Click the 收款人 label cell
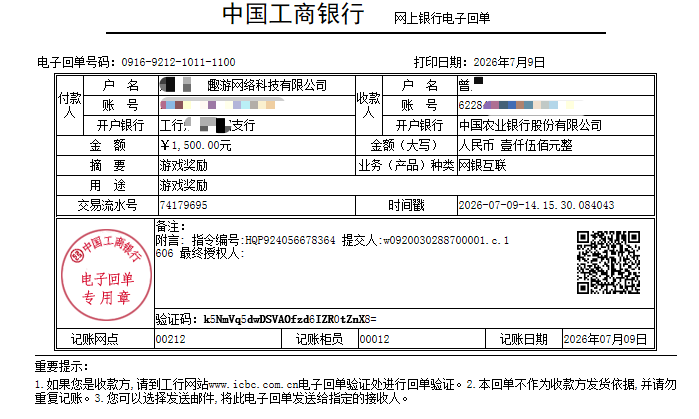699x419 pixels. 368,105
